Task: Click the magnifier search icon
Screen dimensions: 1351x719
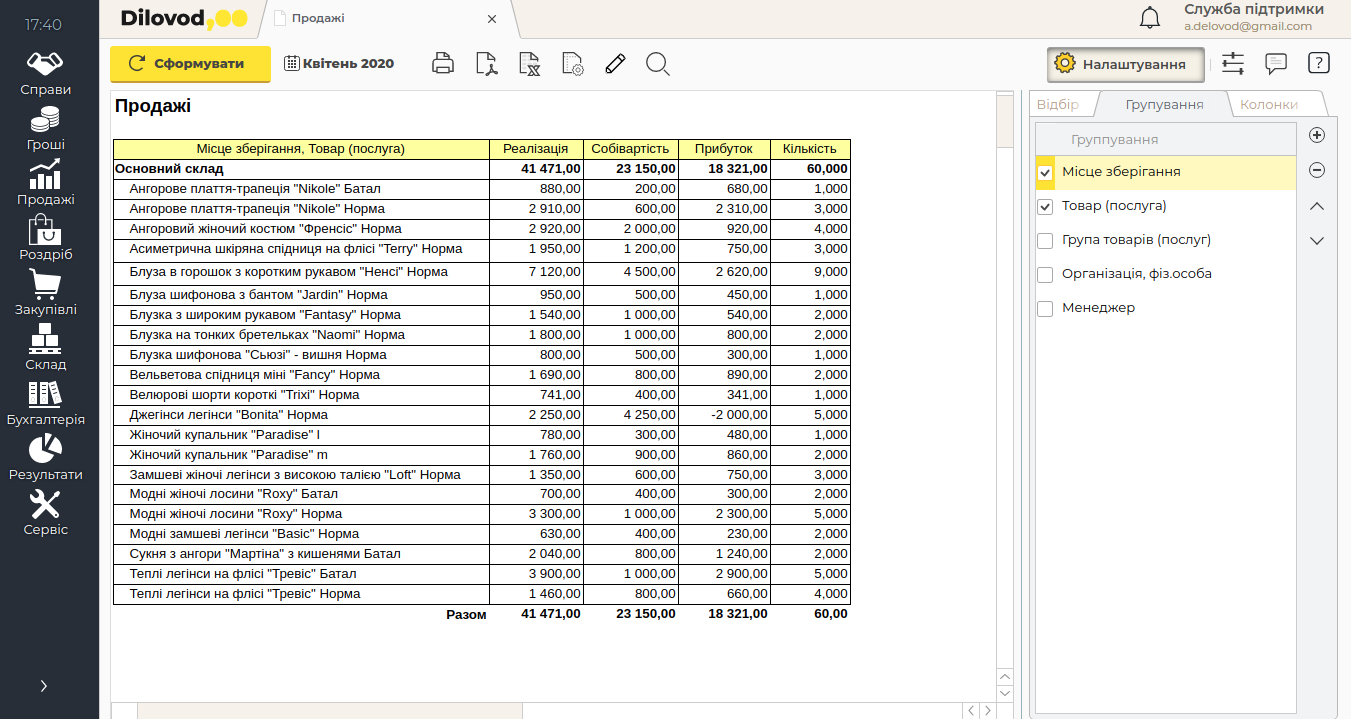Action: point(657,64)
